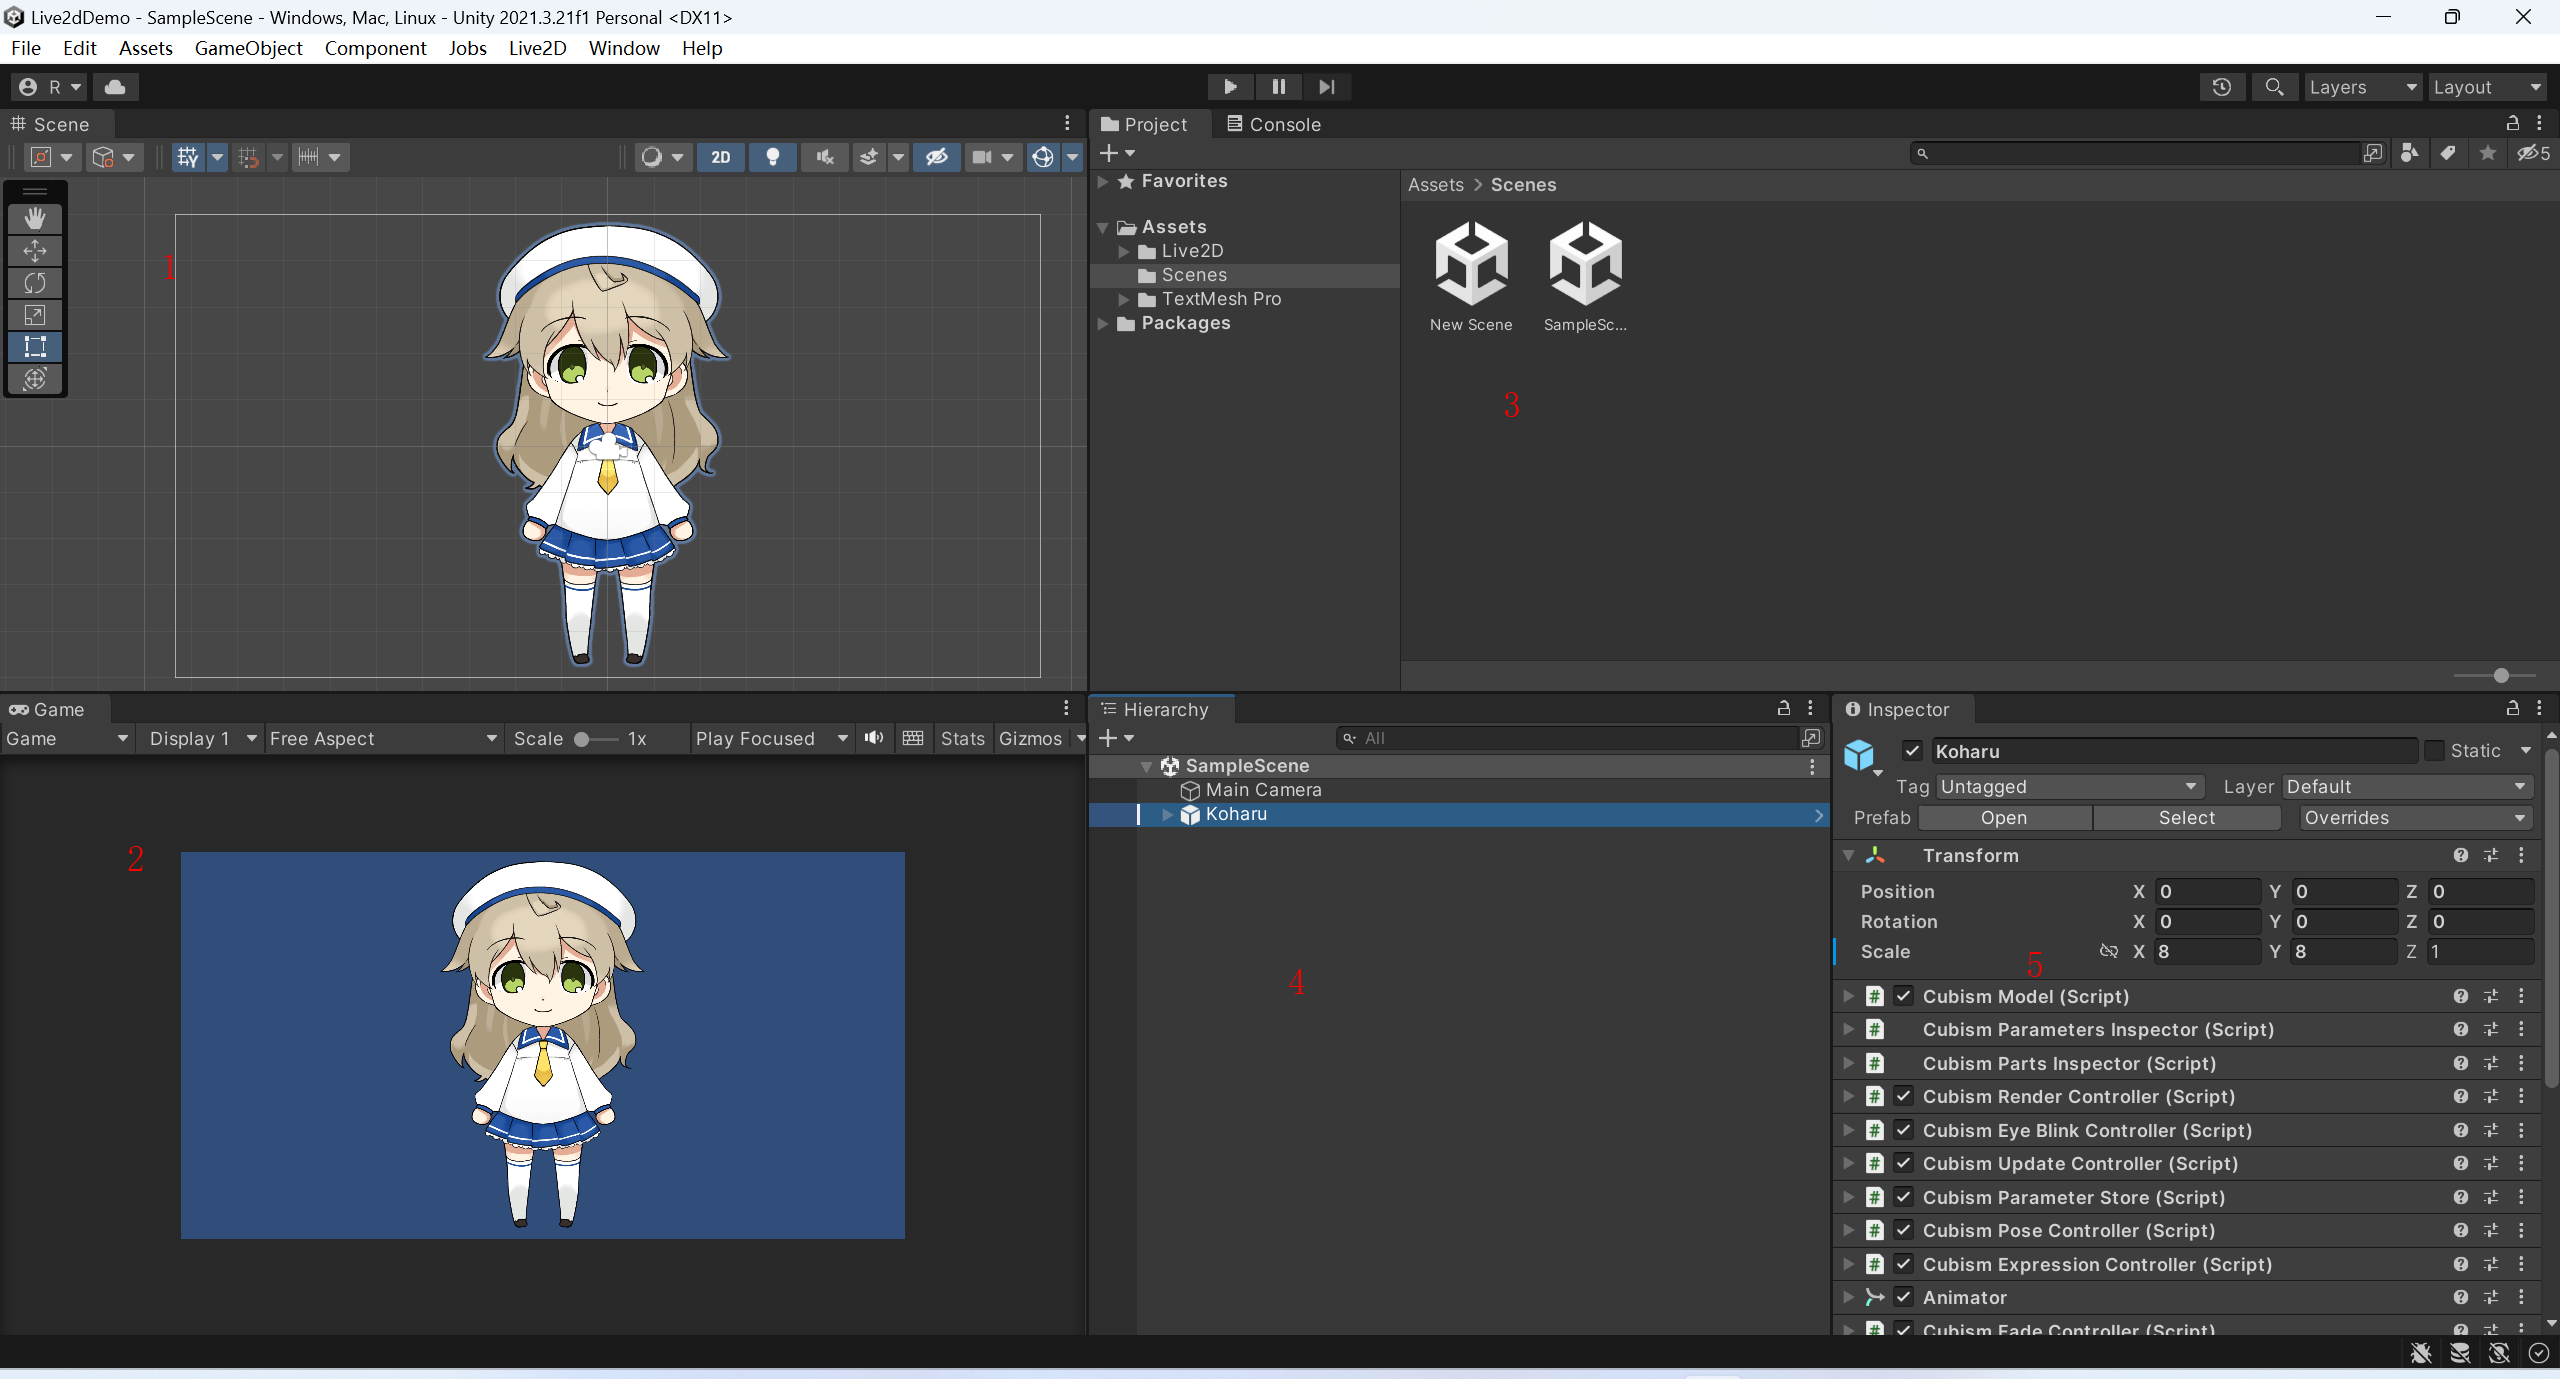Open Transform component help icon
2560x1379 pixels.
click(x=2460, y=855)
